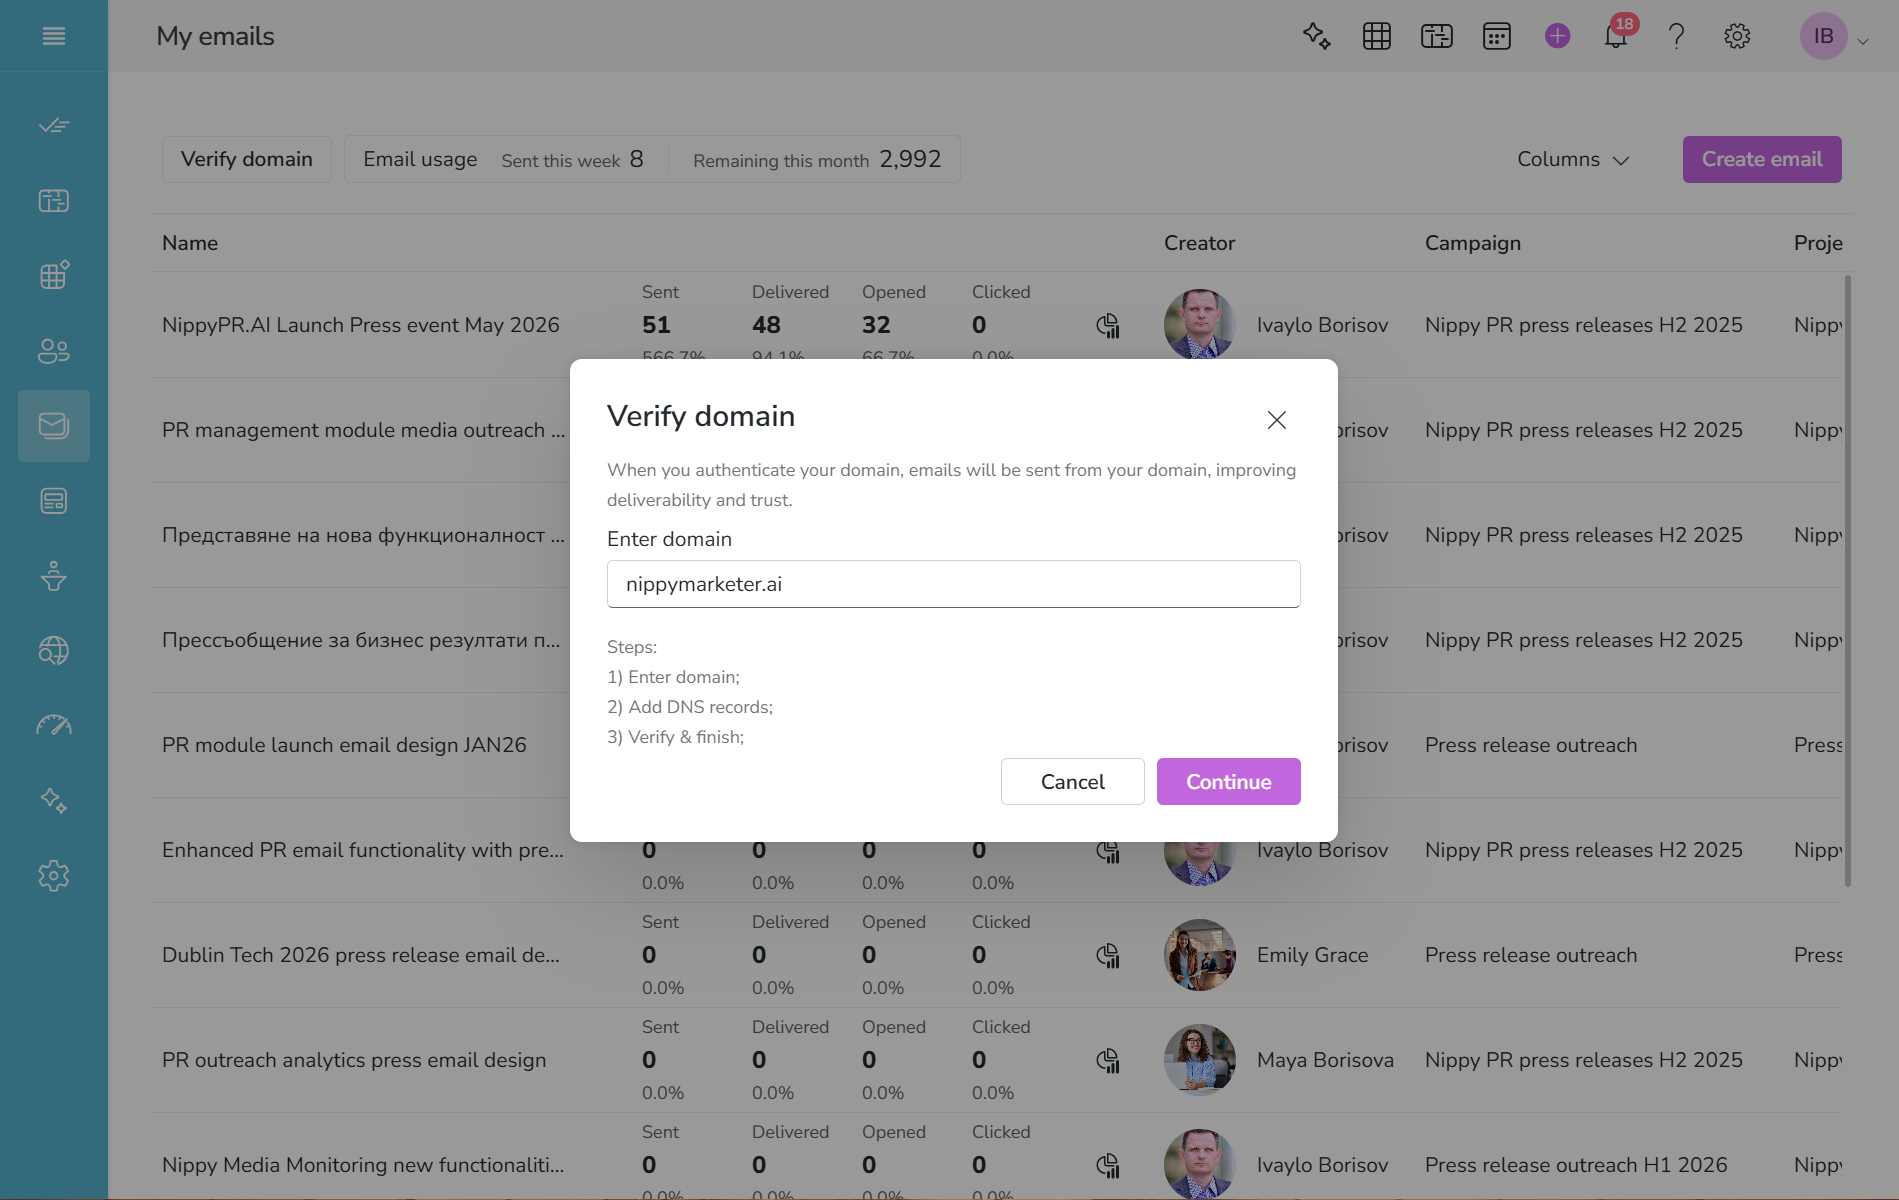Open the calendar icon in top bar
The width and height of the screenshot is (1899, 1200).
[1497, 36]
